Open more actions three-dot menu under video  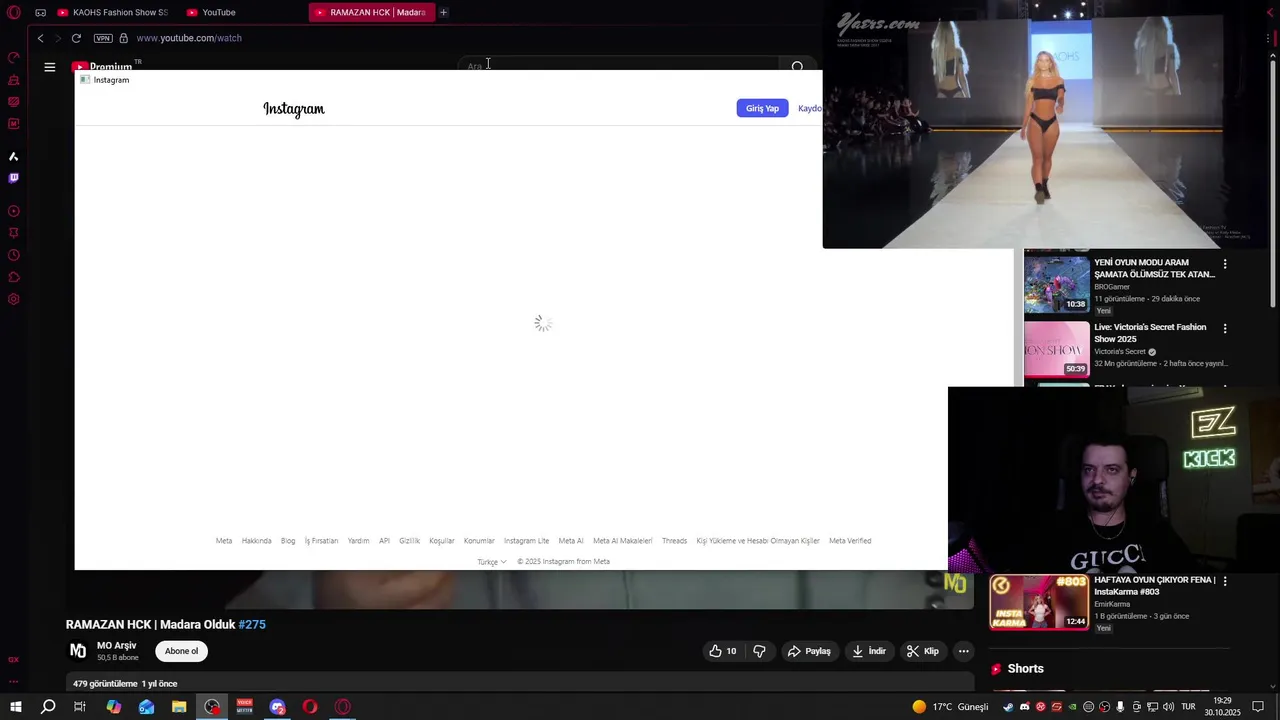[963, 651]
